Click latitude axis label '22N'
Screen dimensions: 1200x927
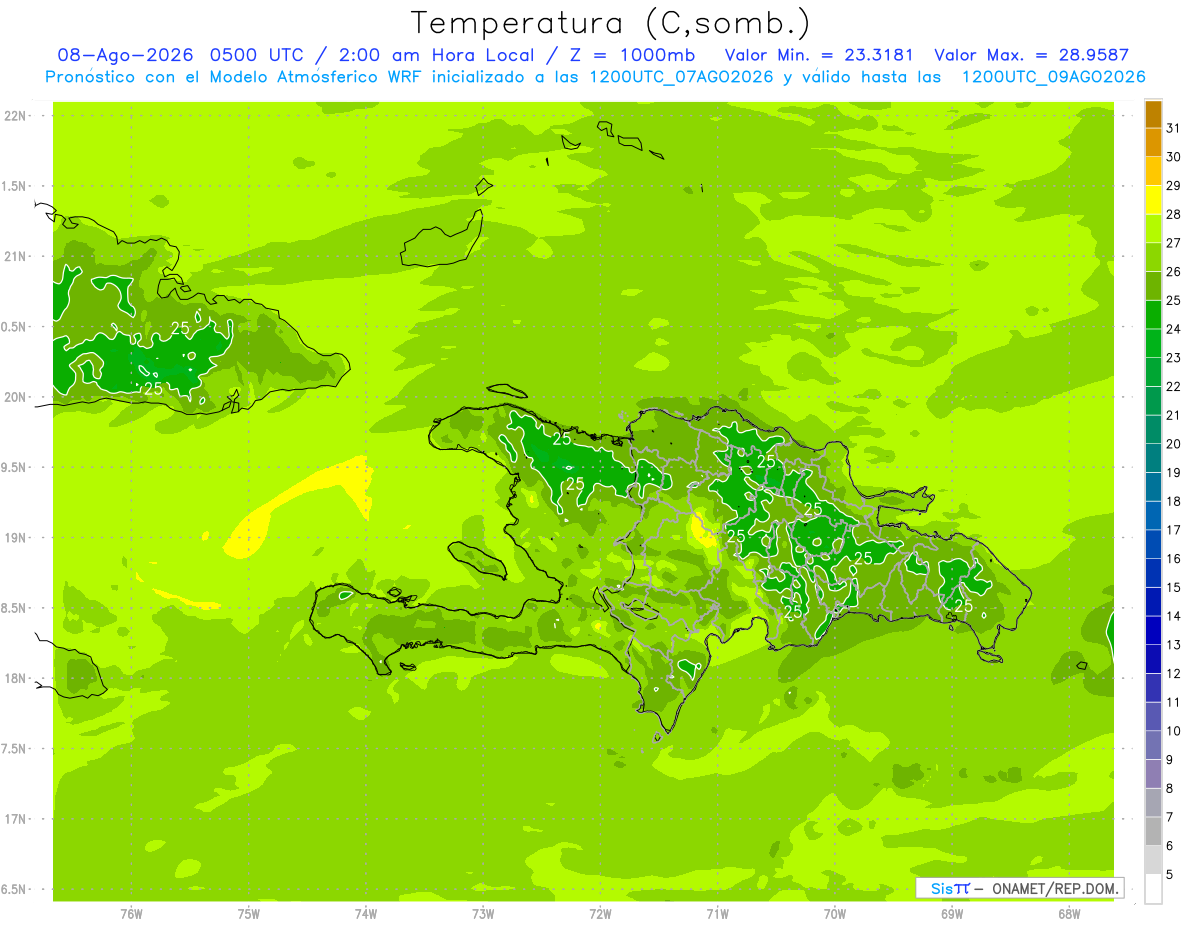tap(15, 116)
